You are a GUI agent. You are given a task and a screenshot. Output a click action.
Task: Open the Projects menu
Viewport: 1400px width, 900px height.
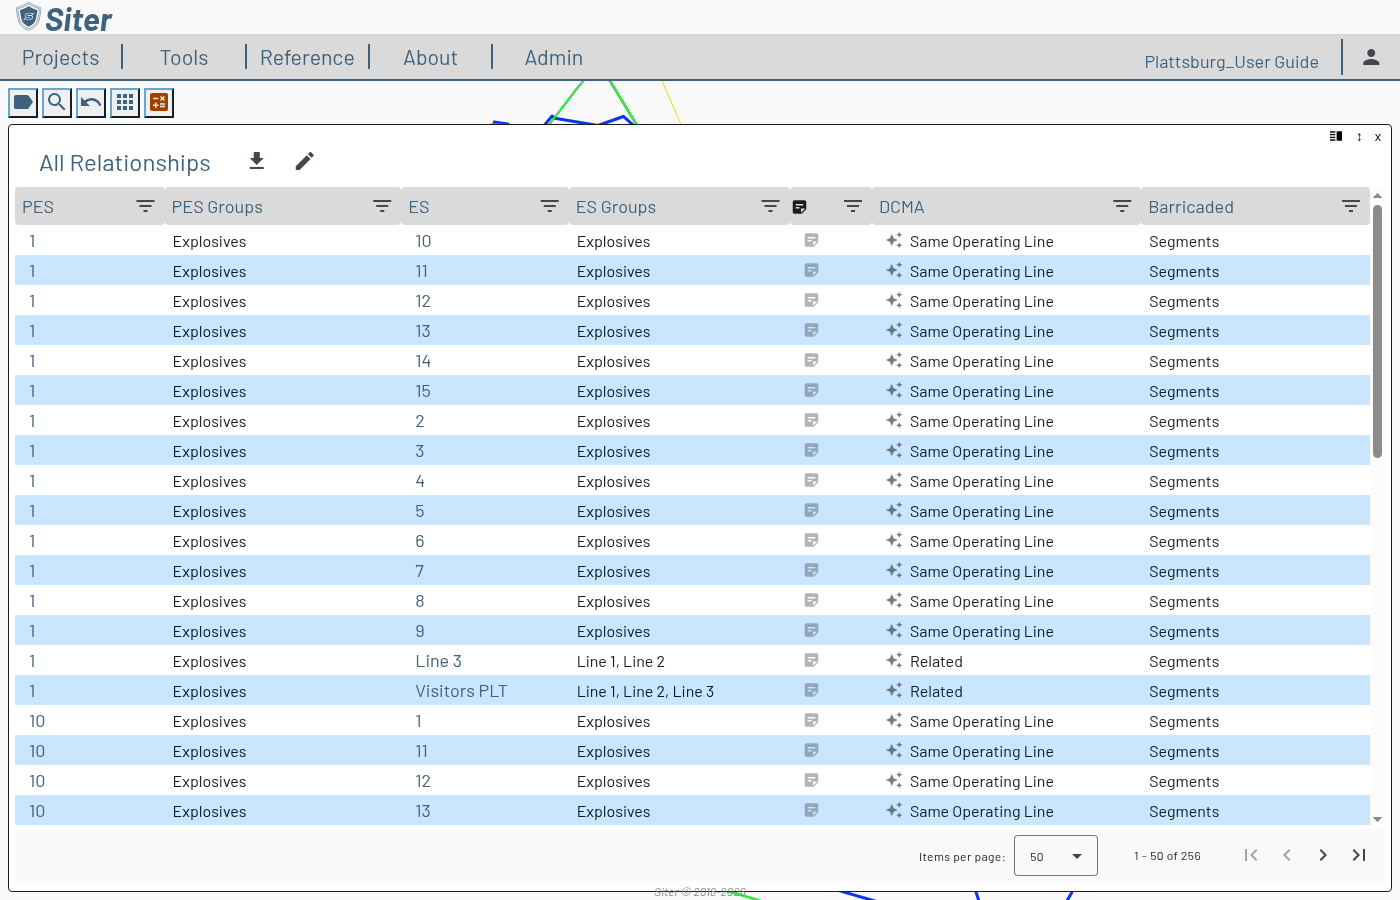[x=61, y=58]
